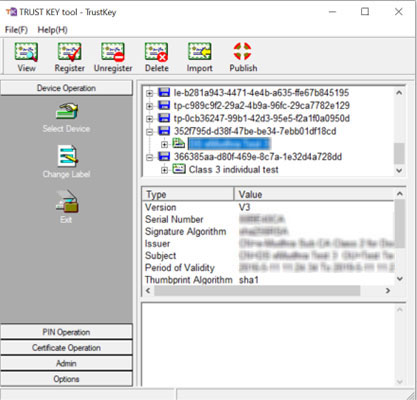Click the View certificate toolbar icon
The width and height of the screenshot is (417, 400).
tap(26, 52)
